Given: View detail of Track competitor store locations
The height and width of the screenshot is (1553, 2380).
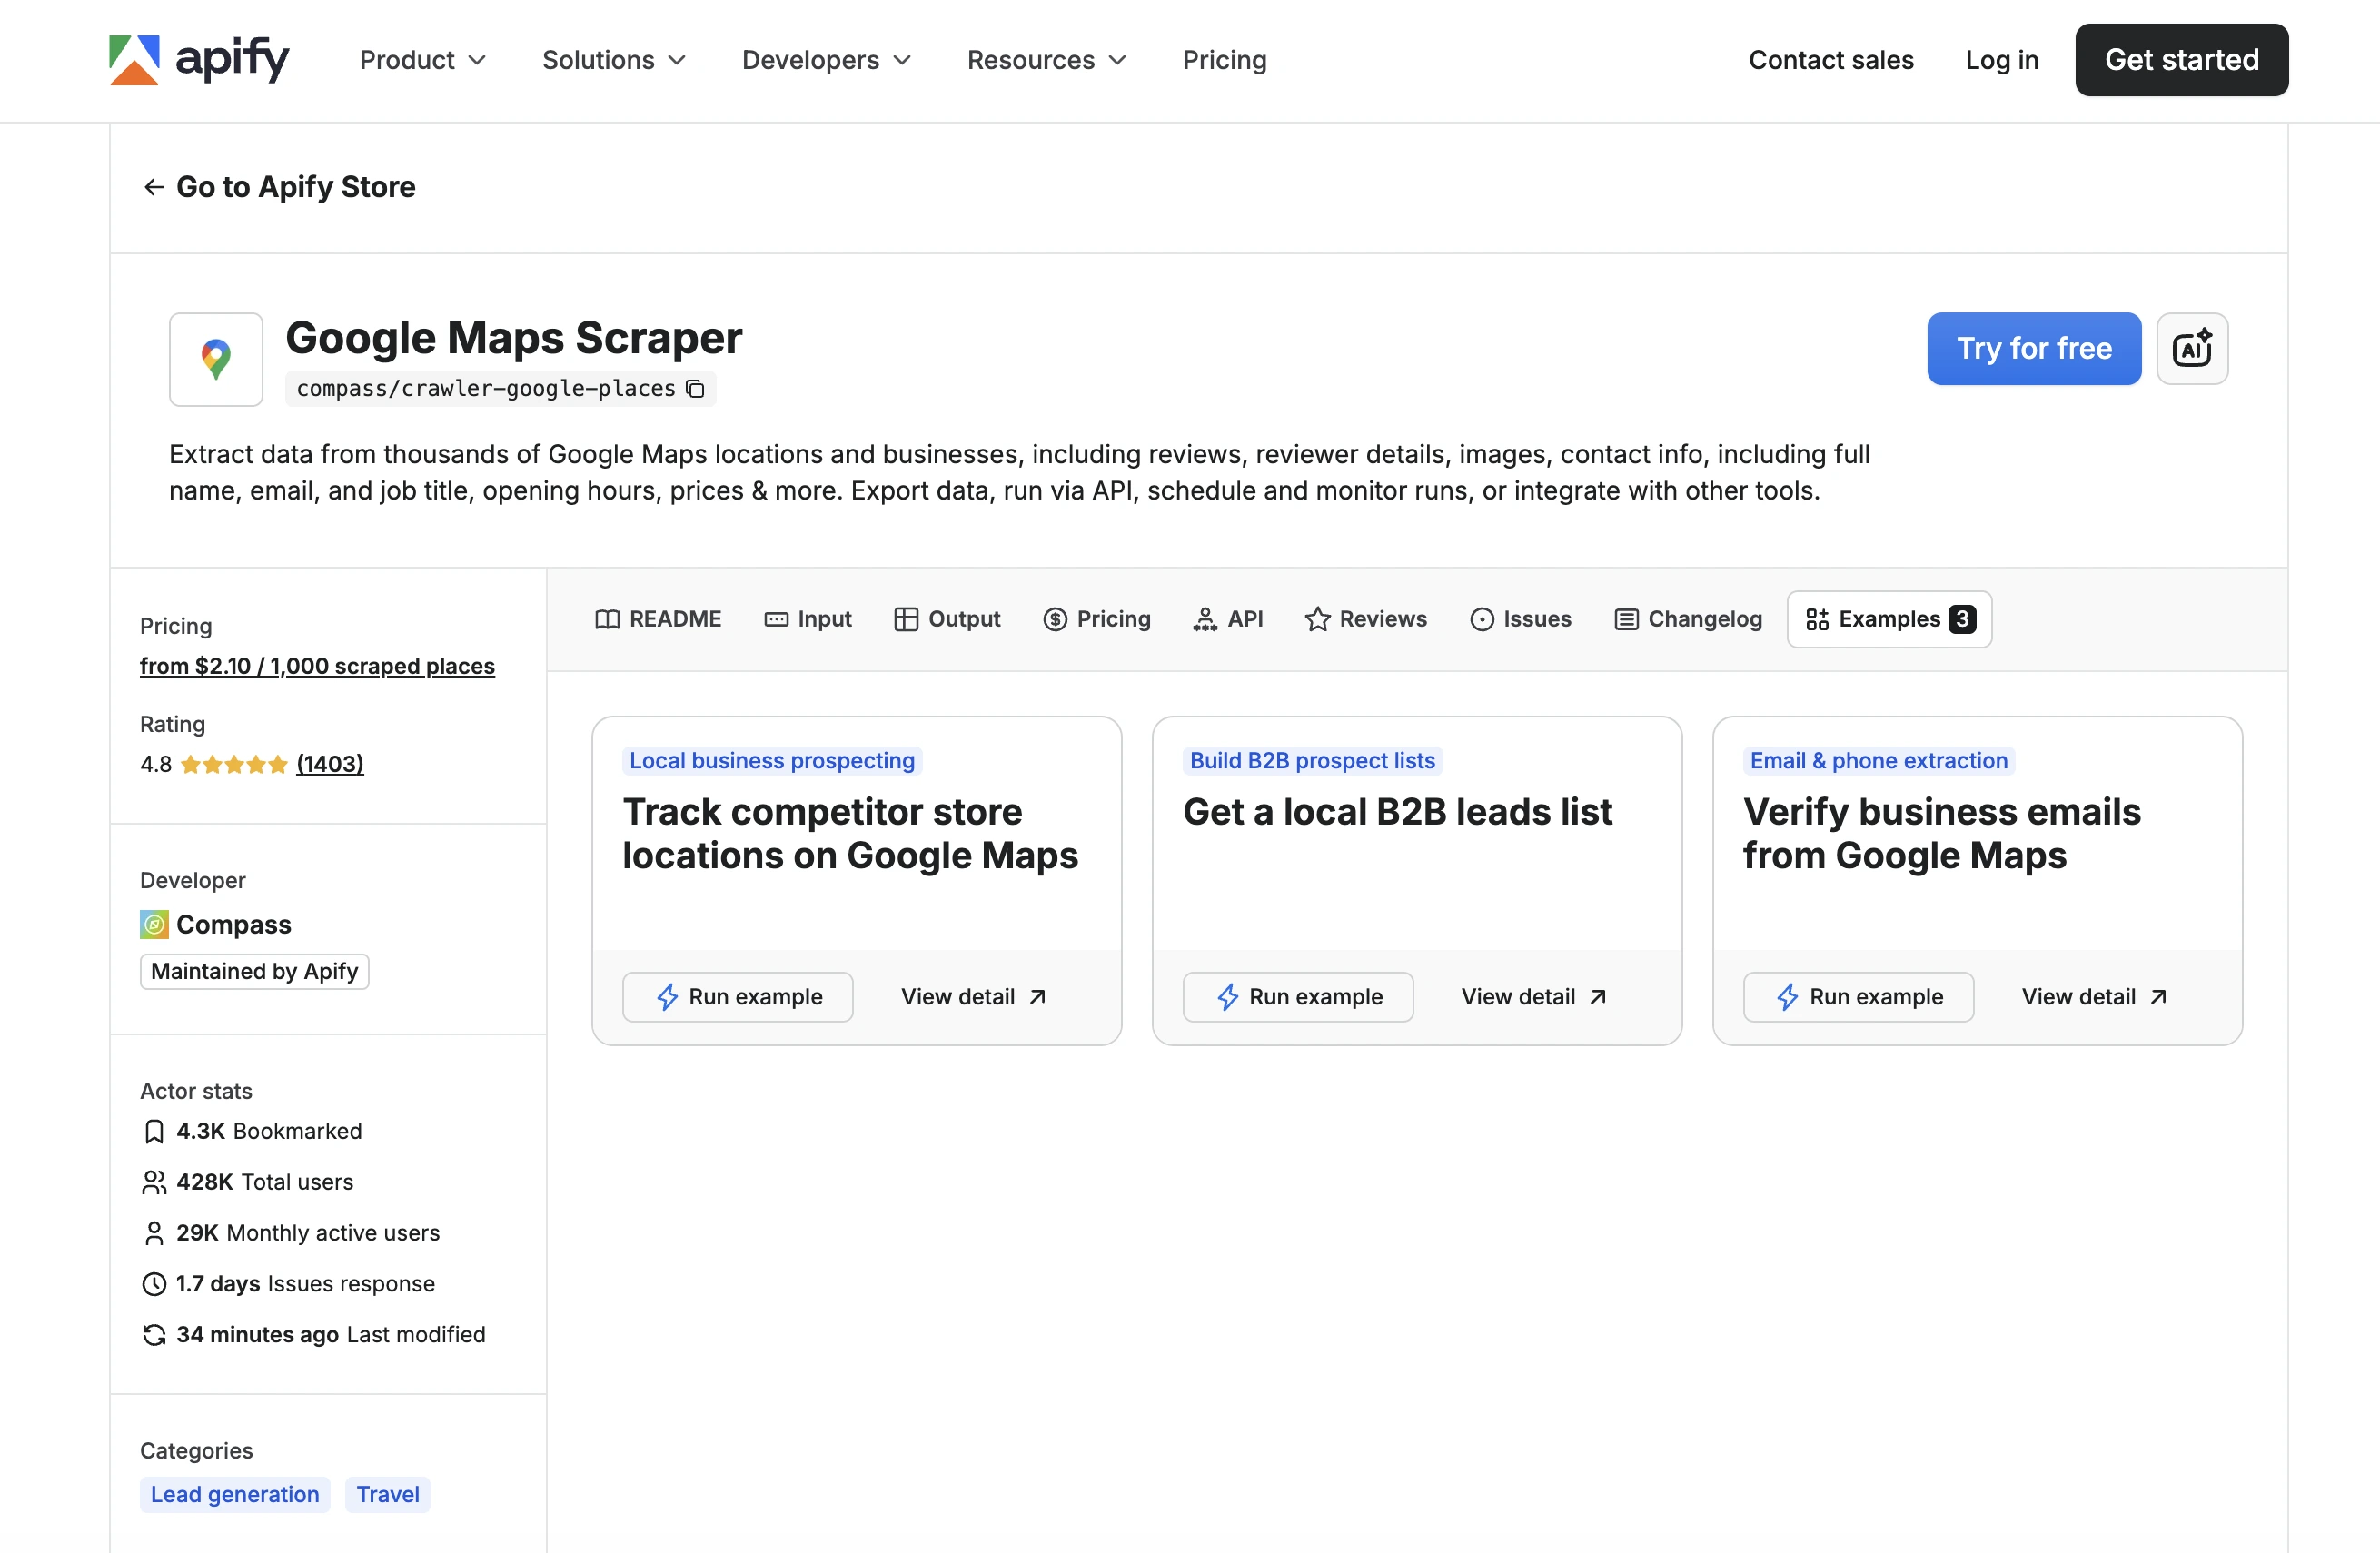Looking at the screenshot, I should pyautogui.click(x=974, y=997).
